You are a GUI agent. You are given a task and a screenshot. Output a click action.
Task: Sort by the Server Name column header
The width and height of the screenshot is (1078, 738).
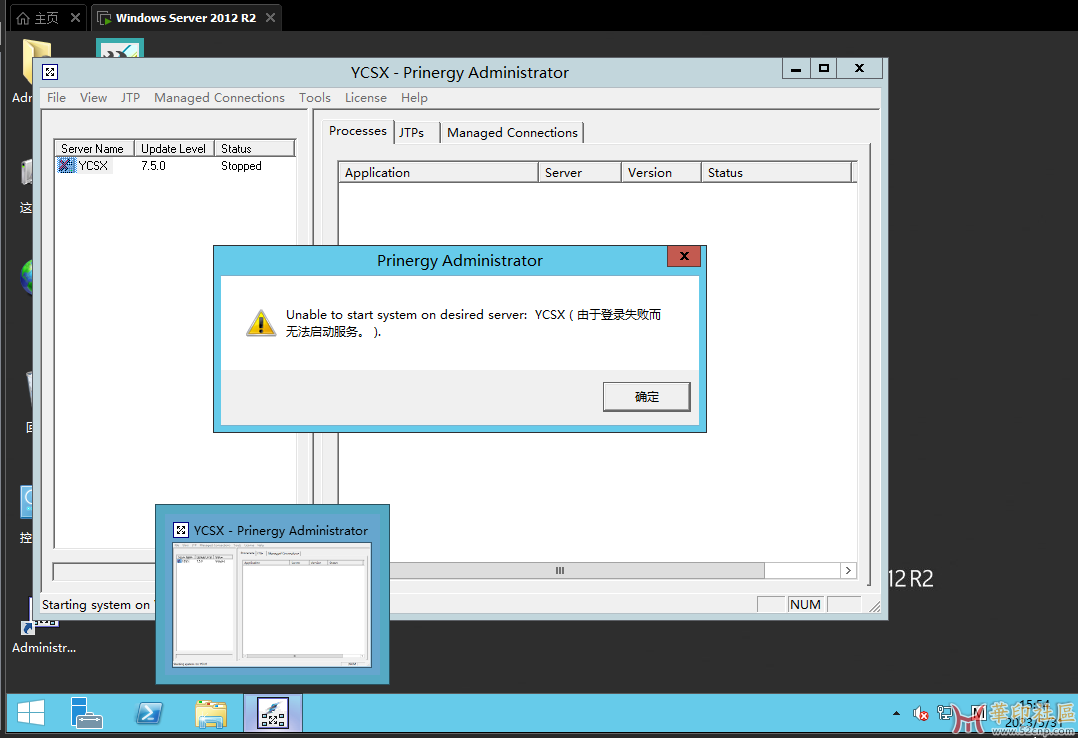pos(94,149)
